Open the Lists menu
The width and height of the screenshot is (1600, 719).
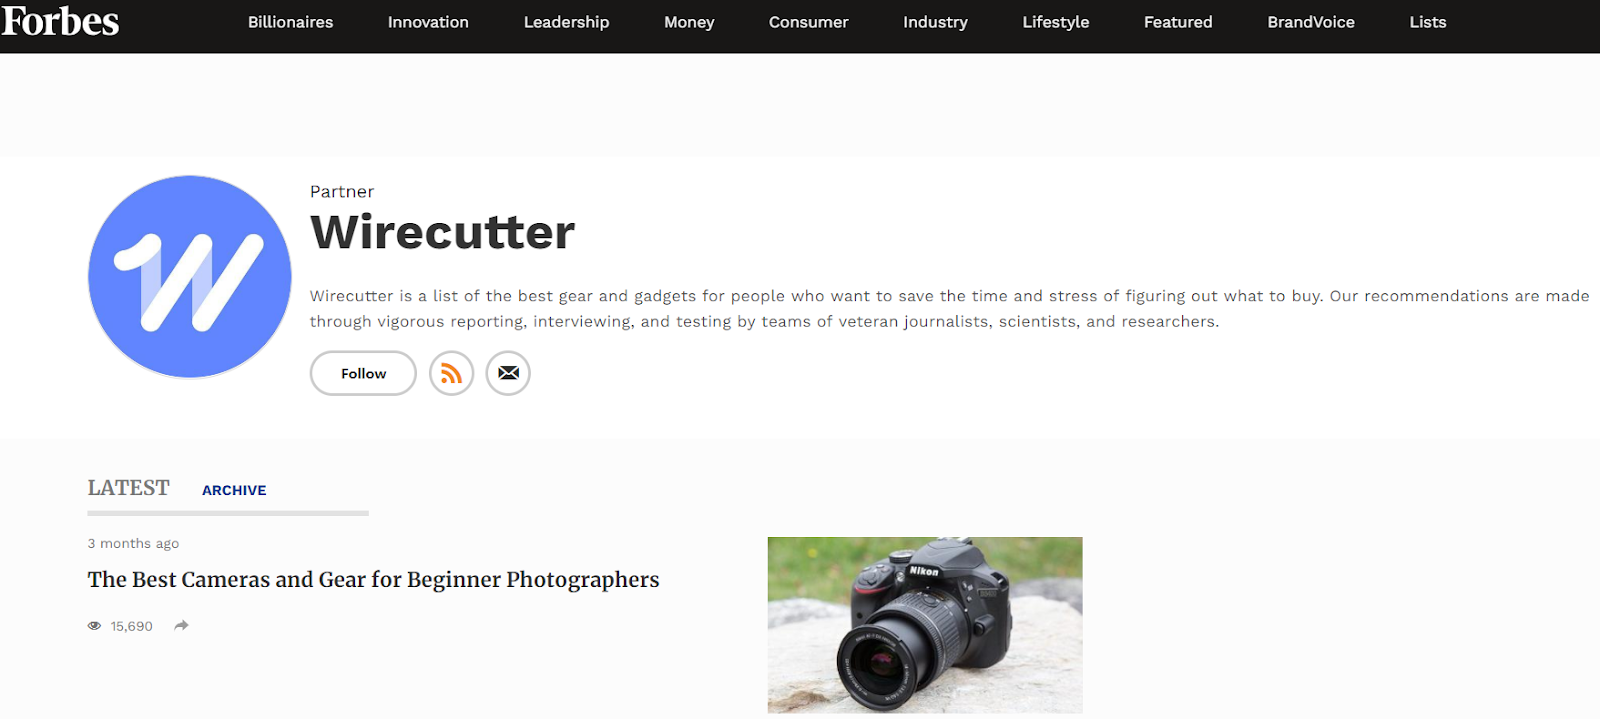(x=1427, y=22)
